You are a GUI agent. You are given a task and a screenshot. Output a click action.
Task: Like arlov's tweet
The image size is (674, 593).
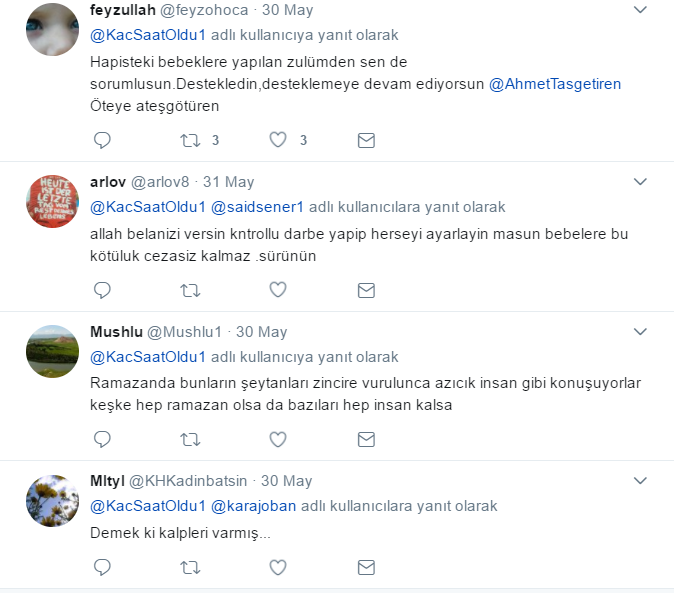(x=278, y=290)
